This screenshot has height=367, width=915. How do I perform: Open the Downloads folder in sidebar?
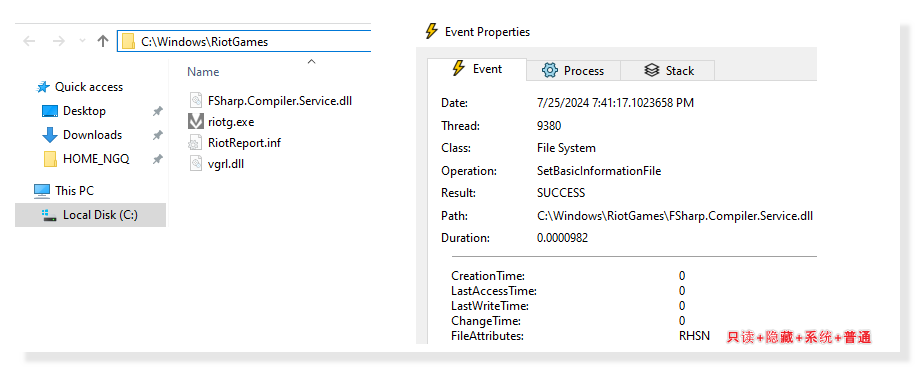[x=82, y=135]
